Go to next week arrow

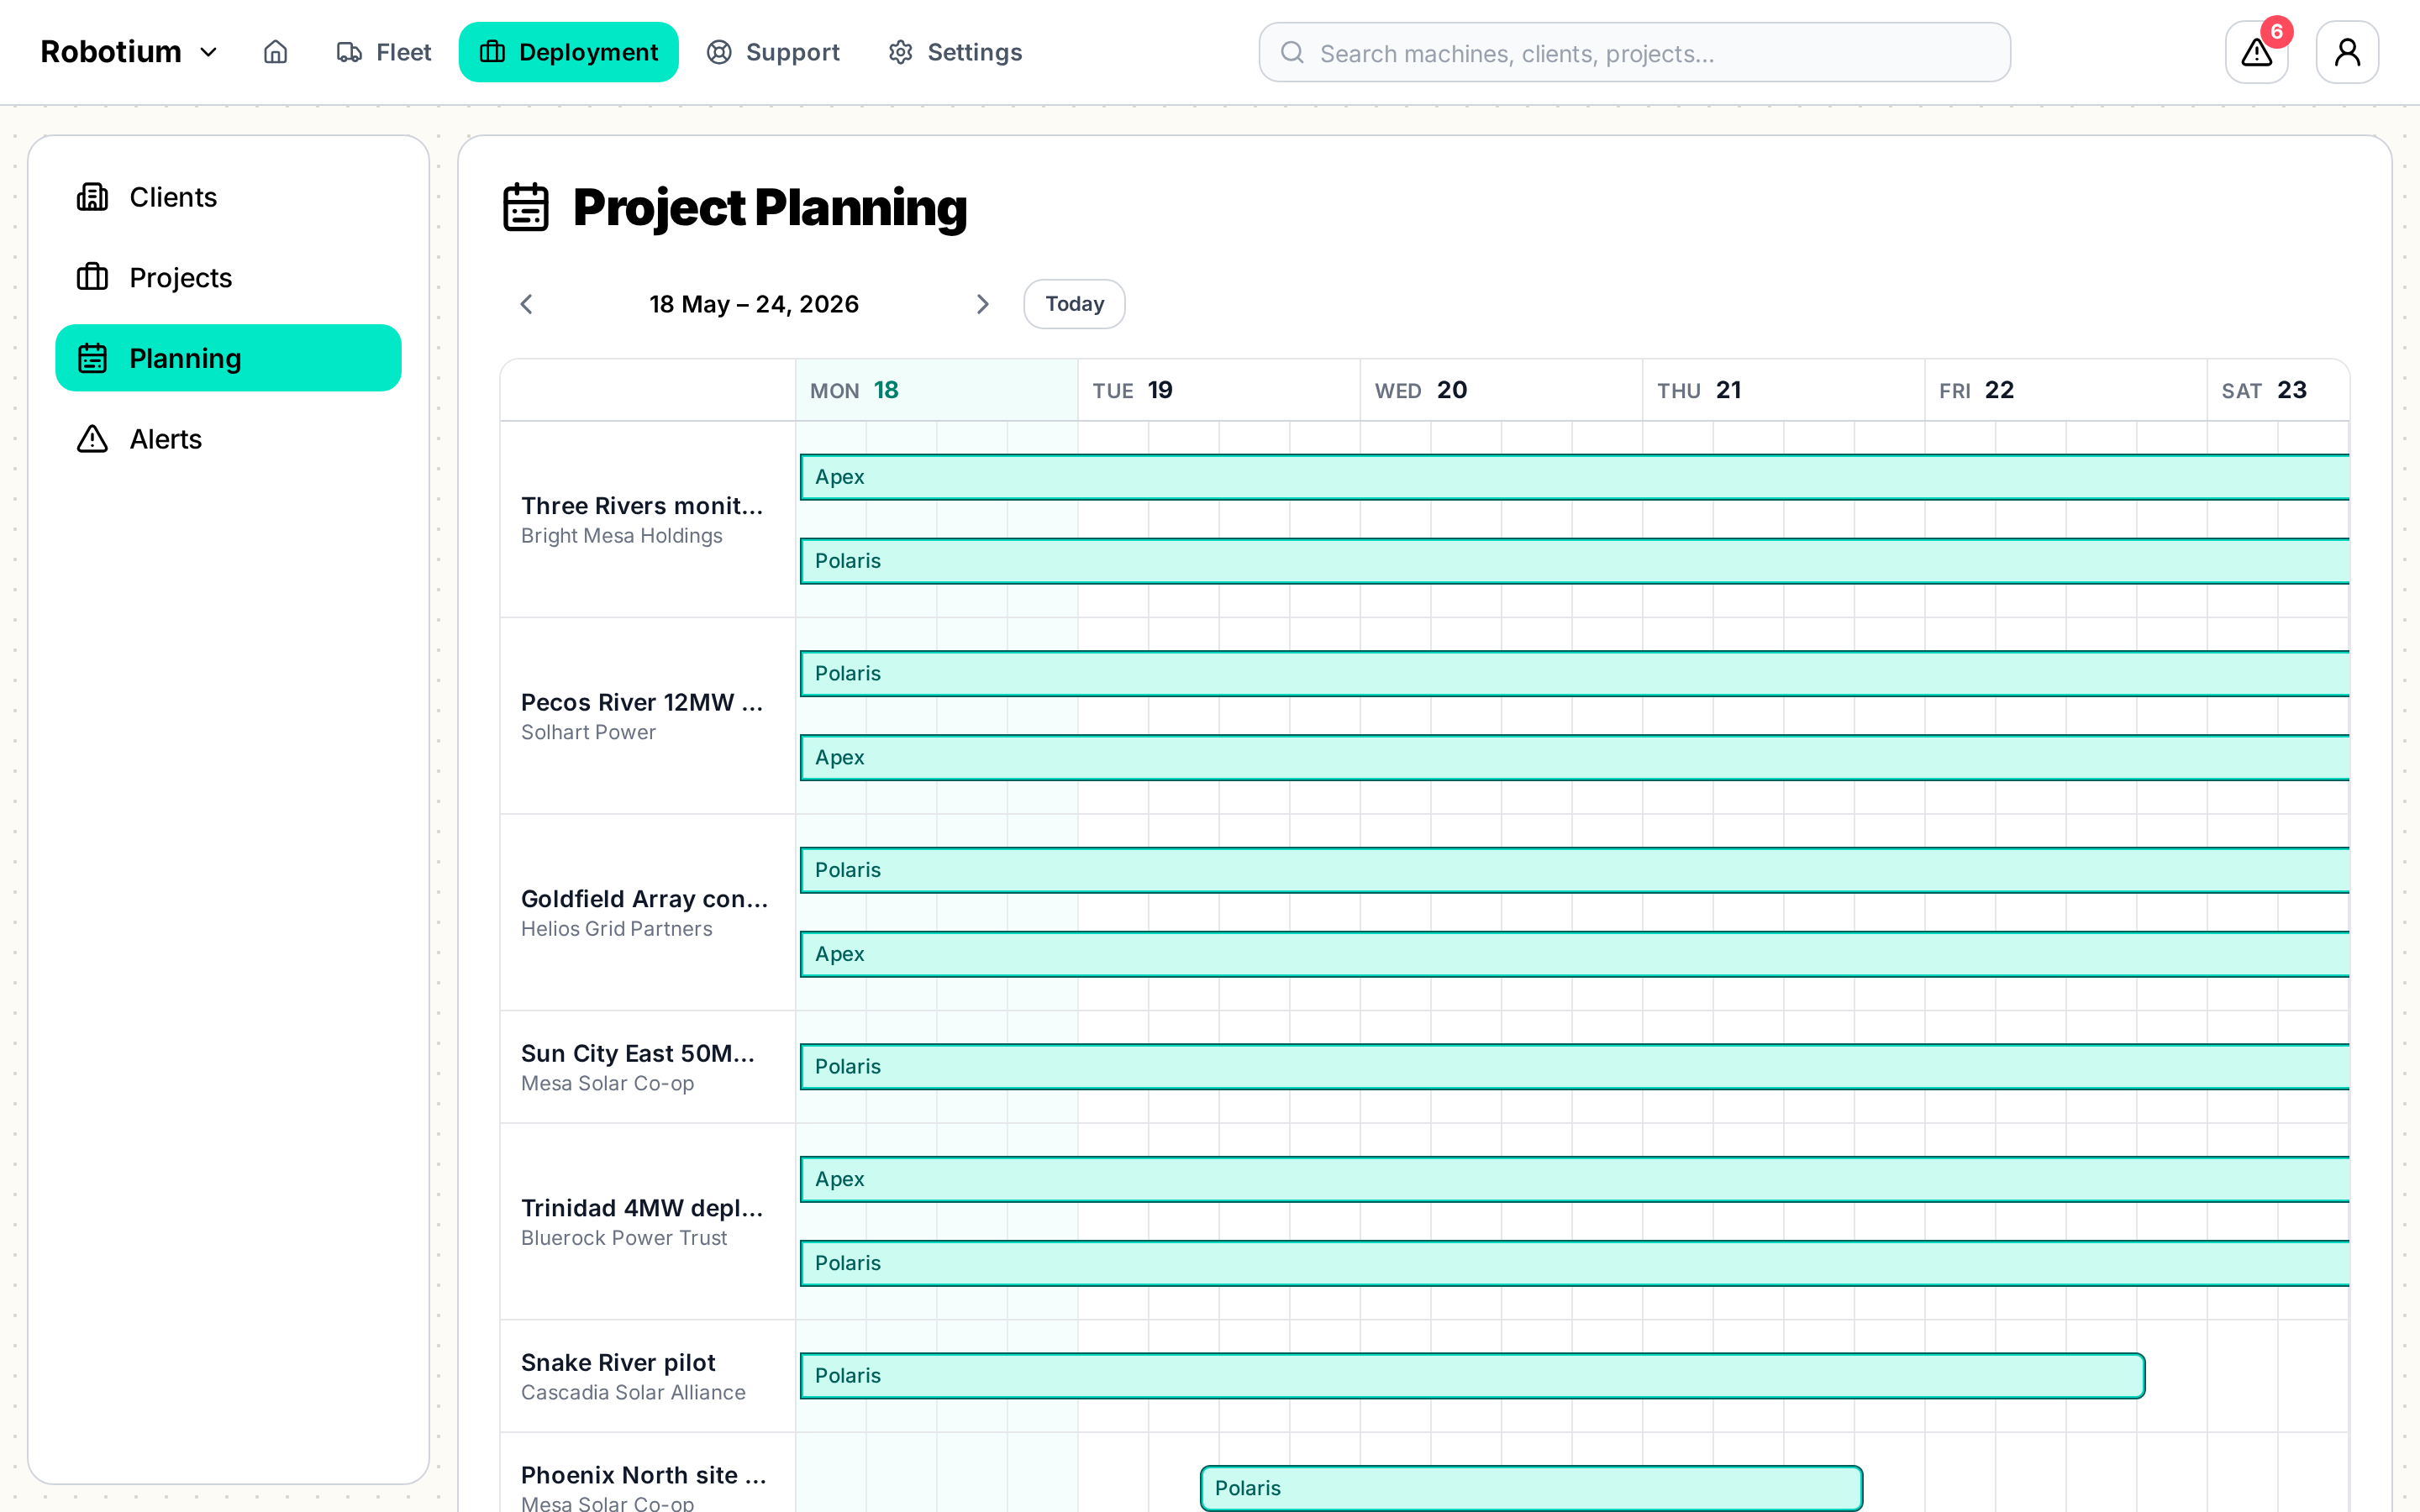[982, 304]
